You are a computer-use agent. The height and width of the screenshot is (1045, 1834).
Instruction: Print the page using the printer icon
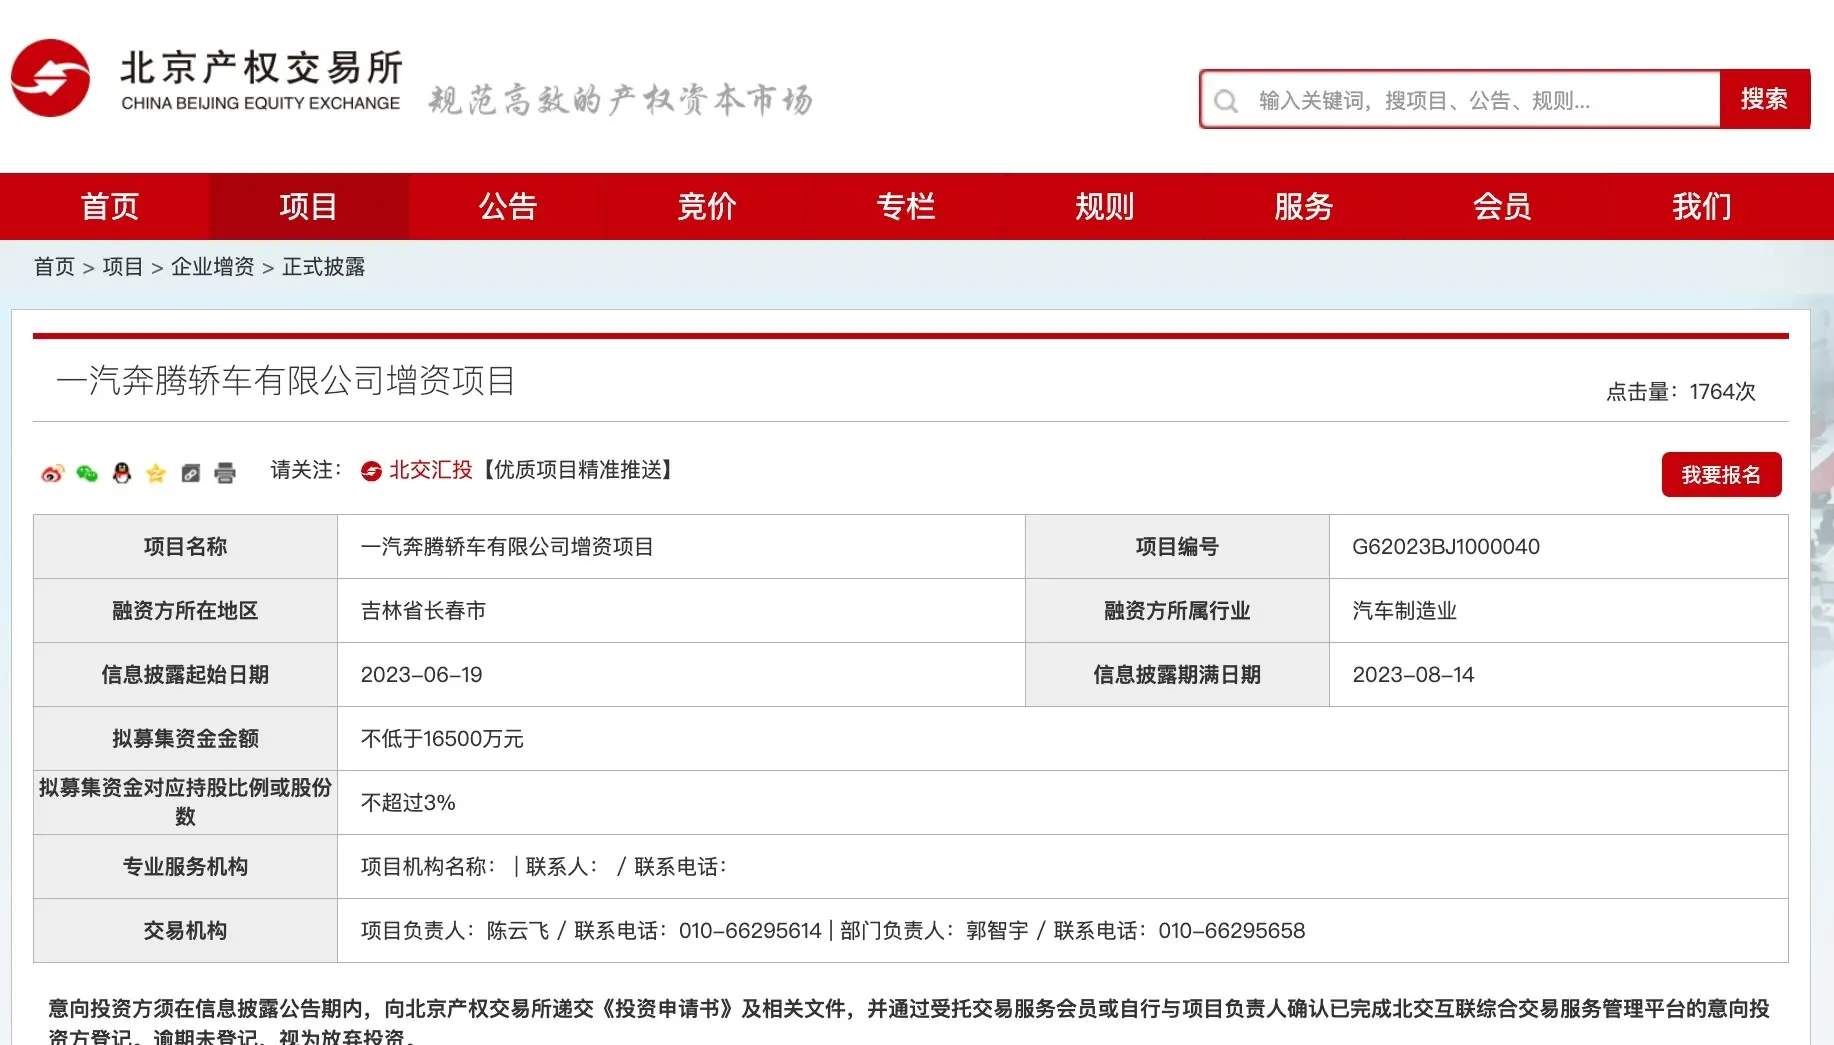click(225, 473)
